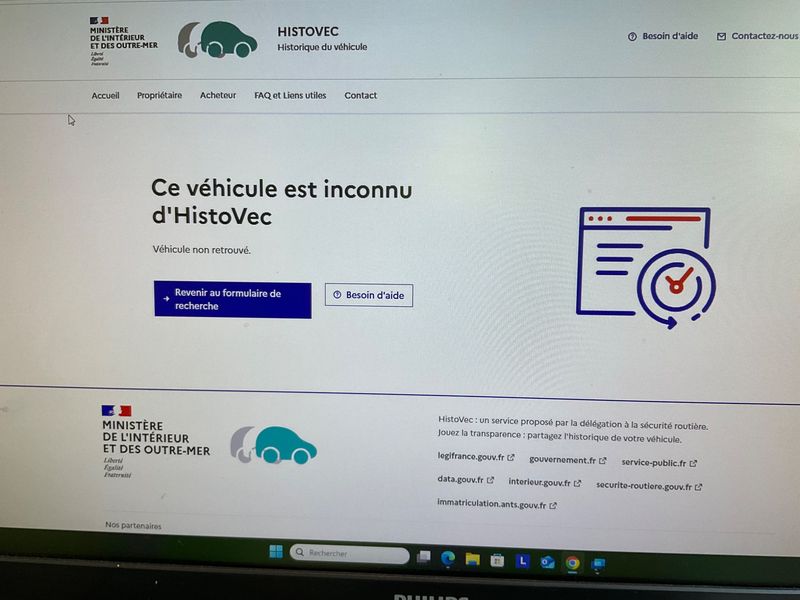Click the footer HistoVec car logo

273,445
